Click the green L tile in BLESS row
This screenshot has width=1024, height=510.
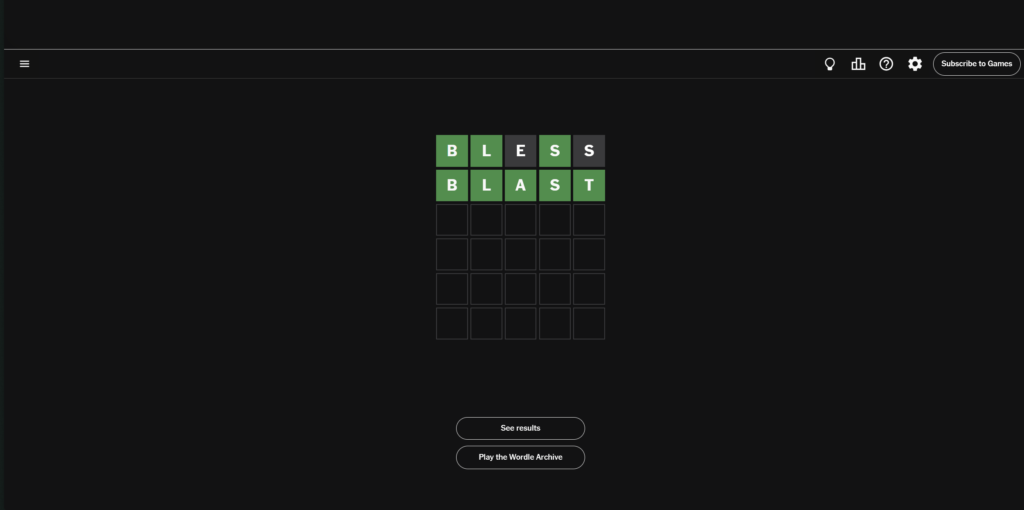(x=486, y=151)
